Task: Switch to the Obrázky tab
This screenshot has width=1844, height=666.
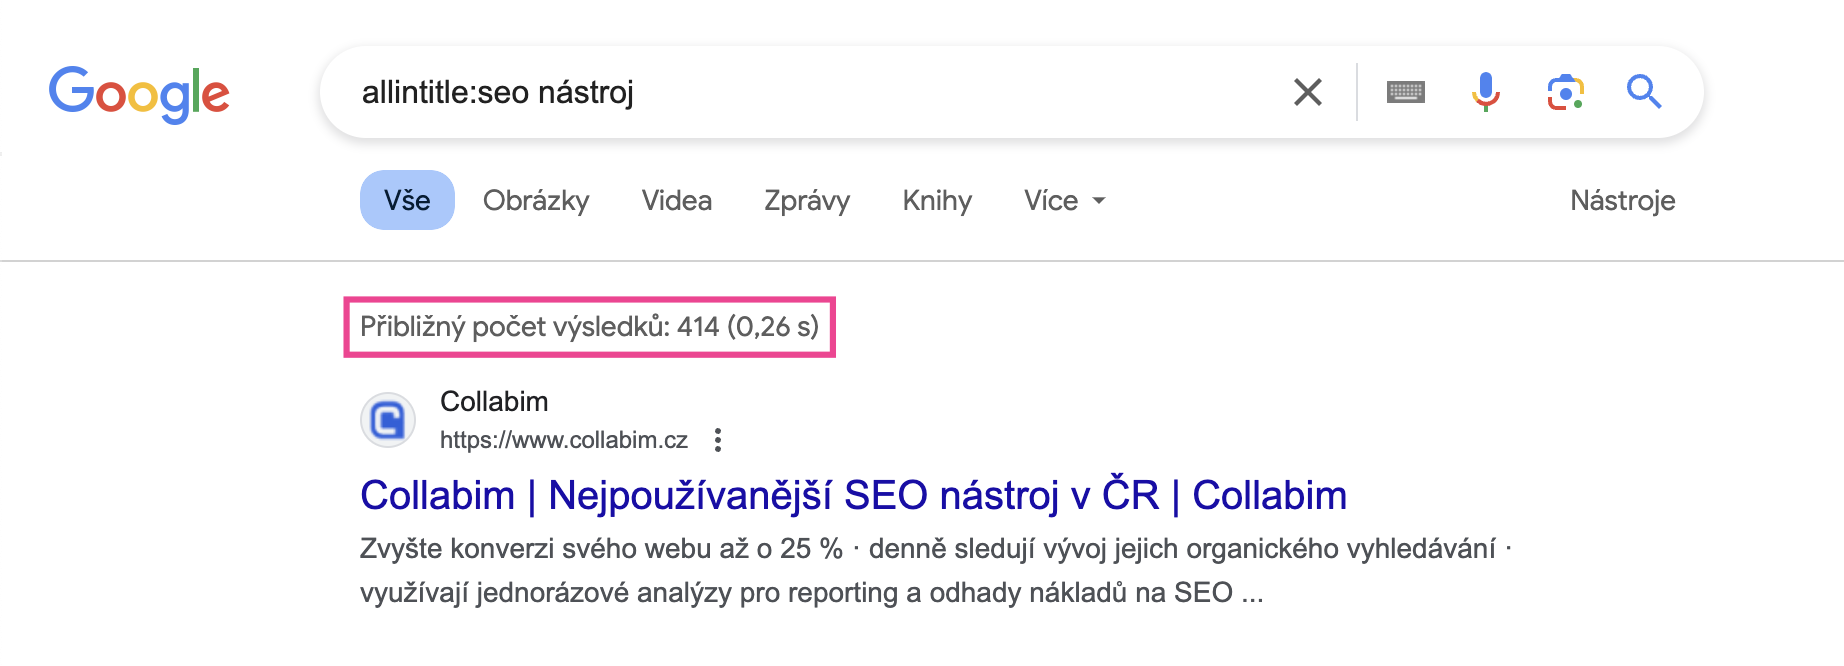Action: [x=536, y=200]
